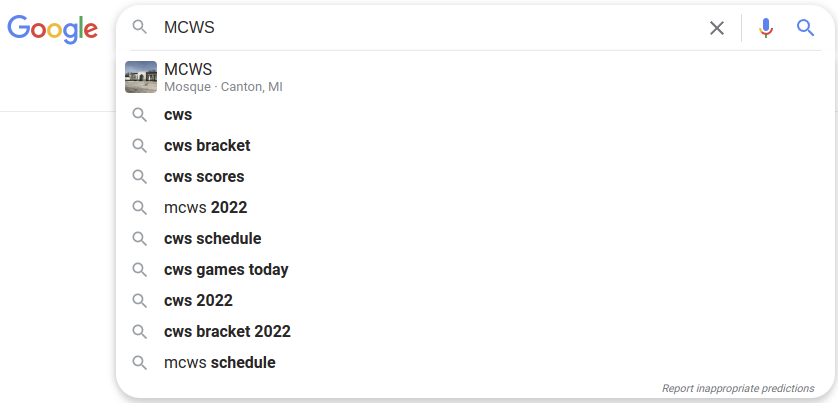Start voice search with microphone icon

pos(766,28)
